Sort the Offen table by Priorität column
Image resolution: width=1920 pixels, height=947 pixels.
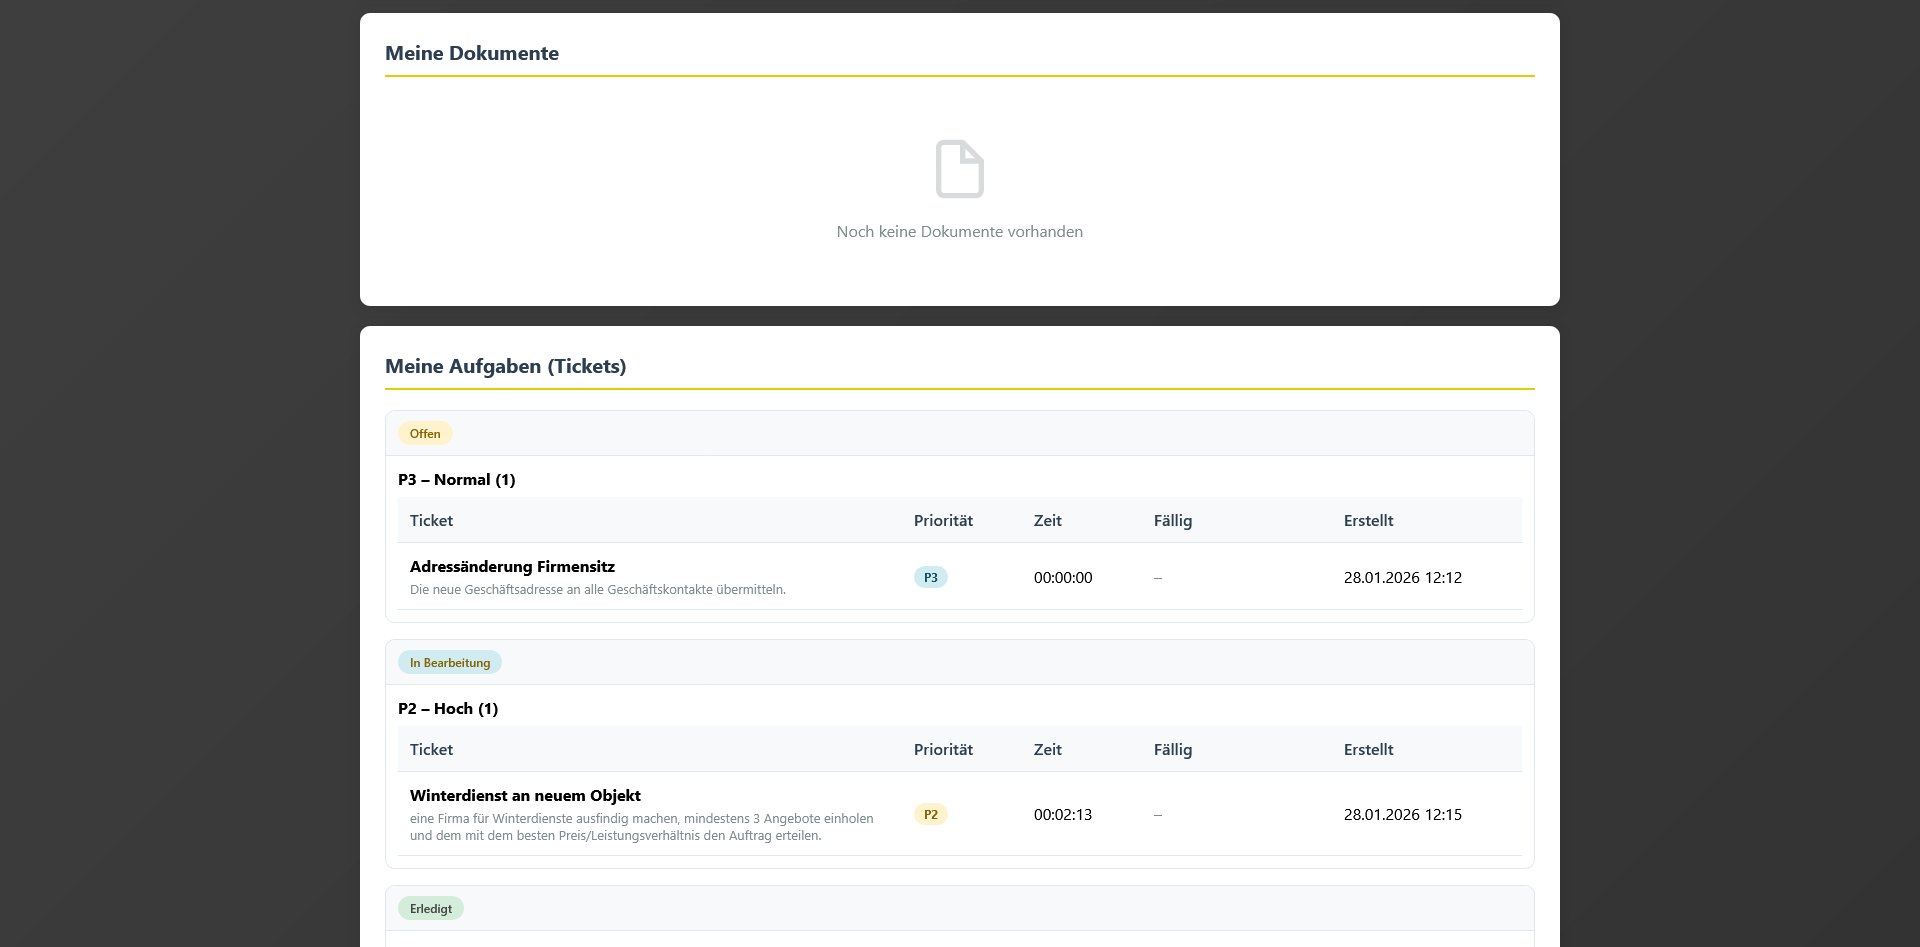click(942, 521)
